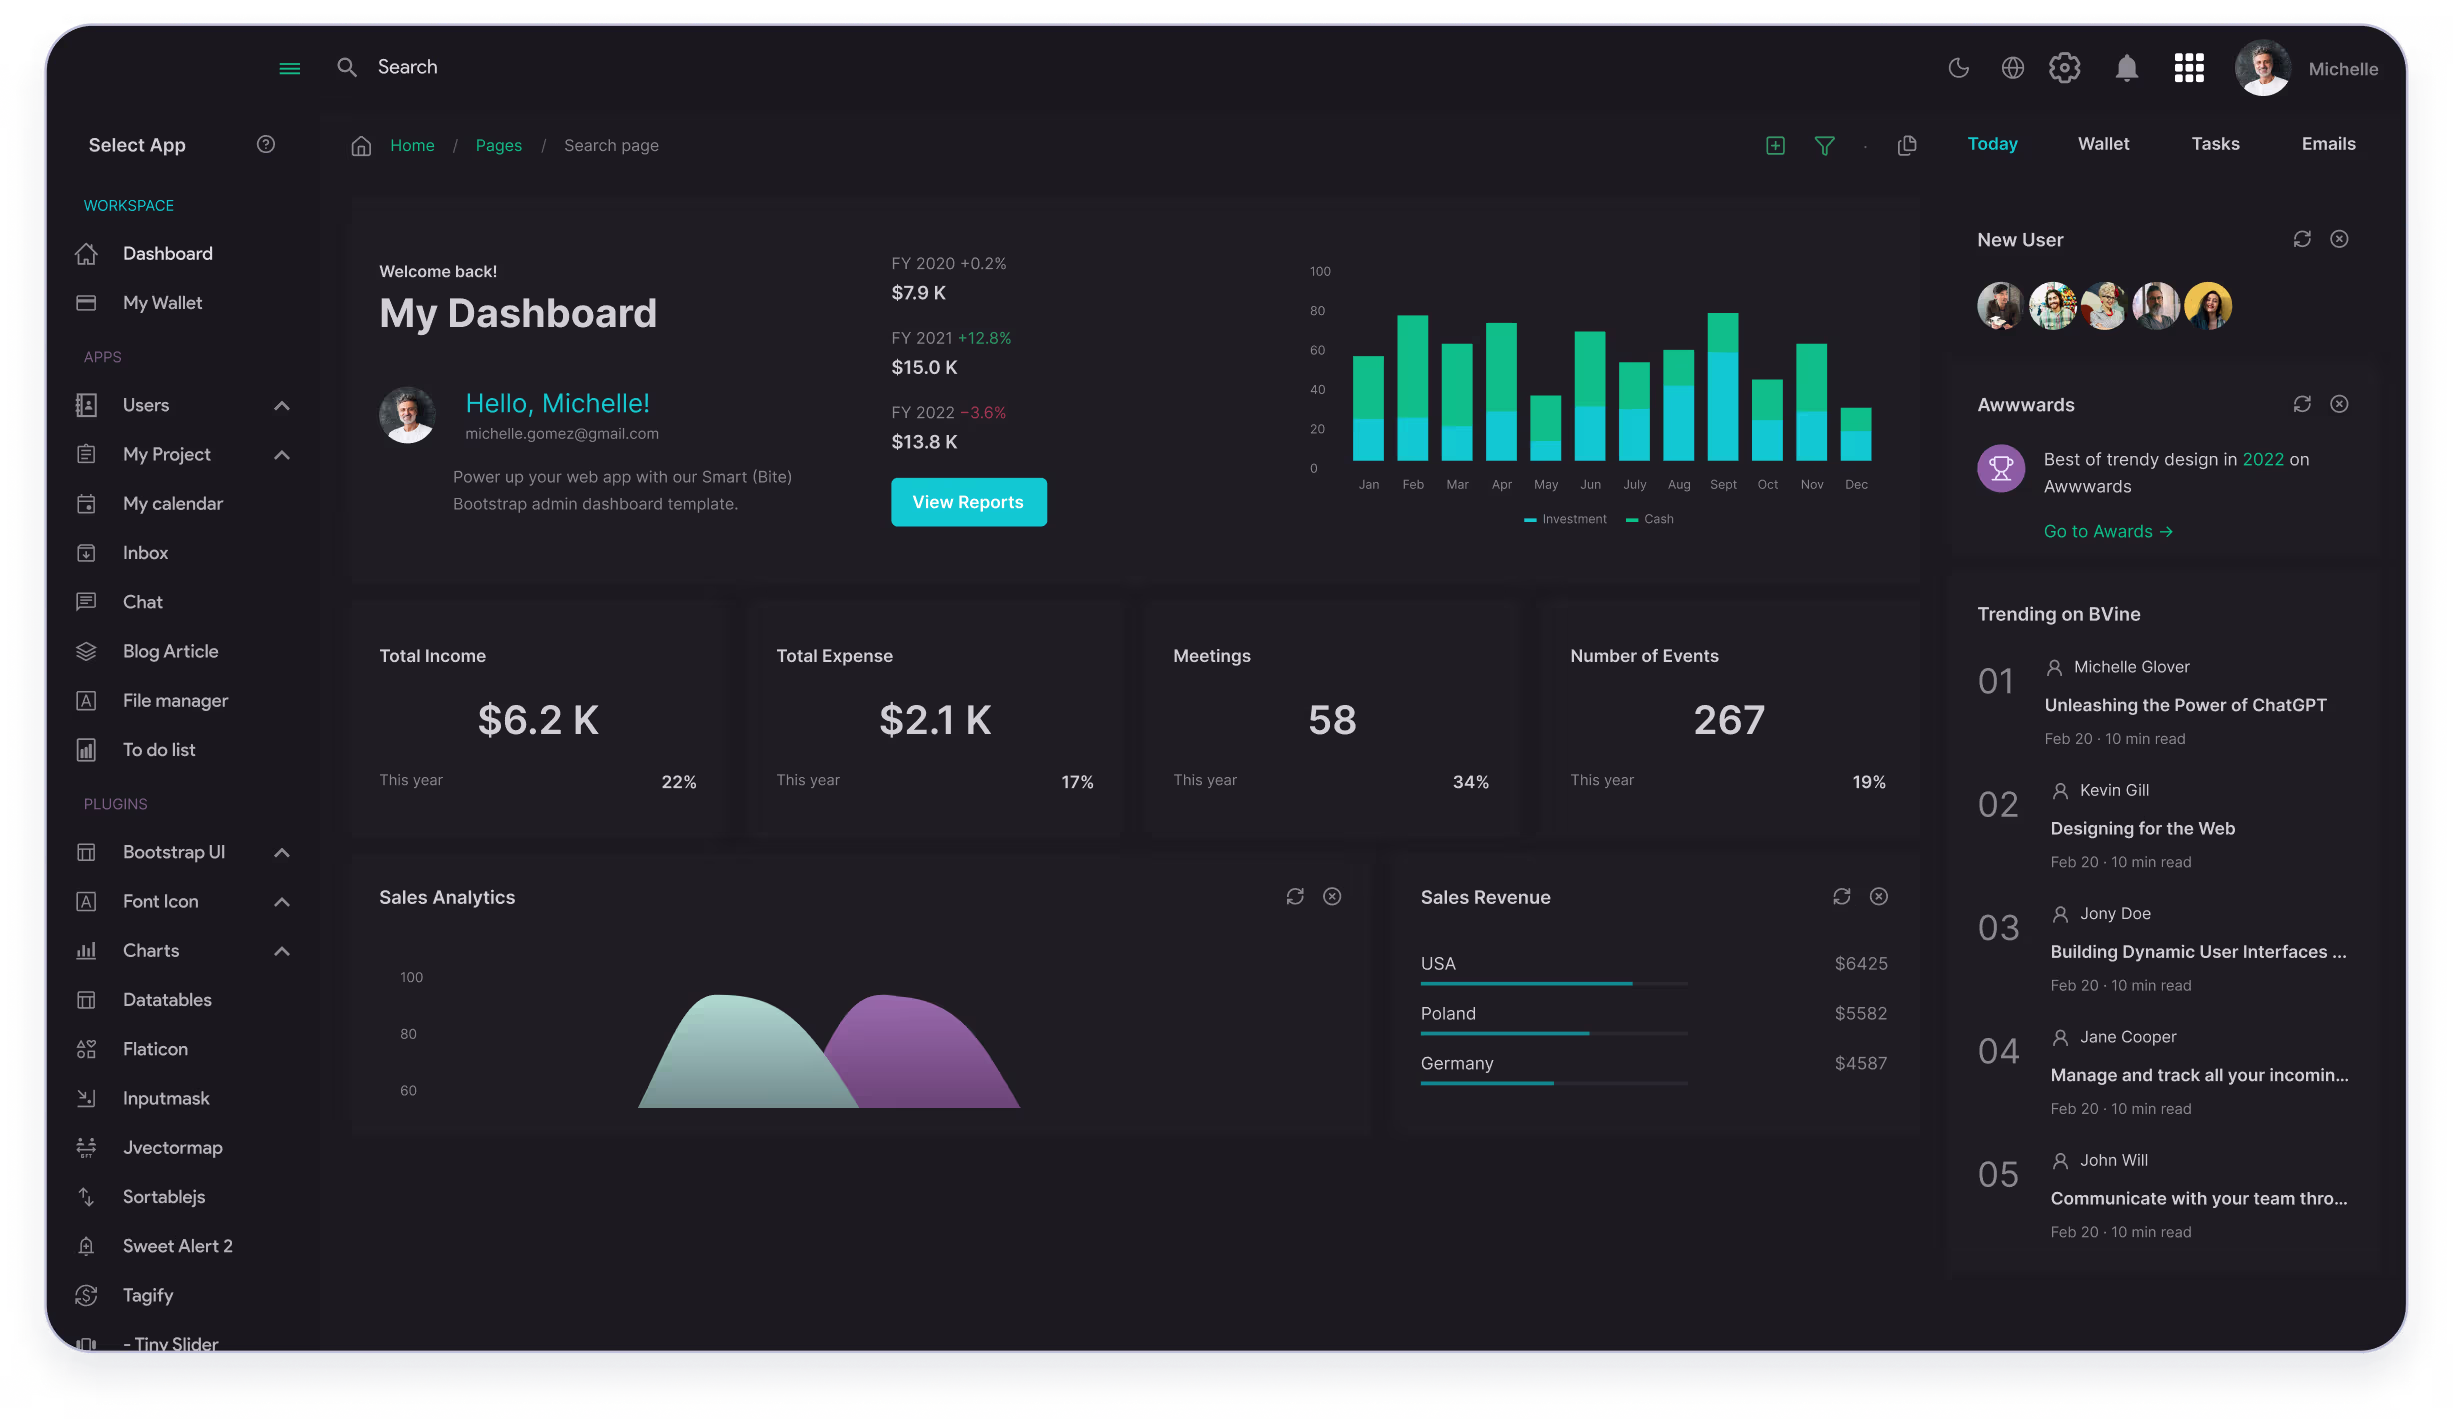The height and width of the screenshot is (1419, 2453).
Task: Open article Building Dynamic User Interfaces
Action: click(2198, 952)
